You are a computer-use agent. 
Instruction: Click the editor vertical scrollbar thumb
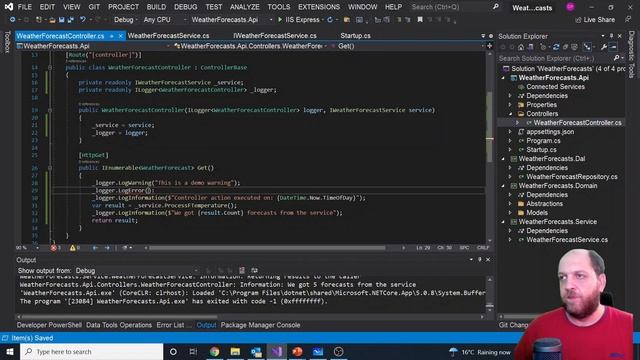click(489, 127)
